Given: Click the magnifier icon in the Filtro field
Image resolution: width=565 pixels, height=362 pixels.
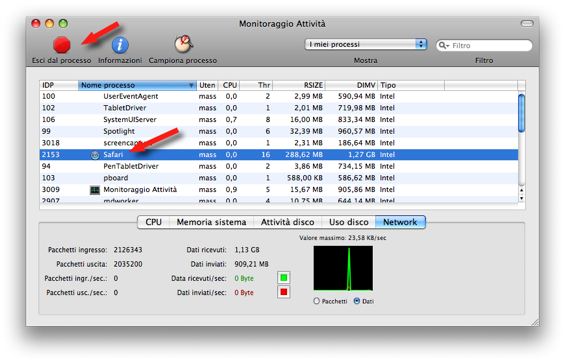Looking at the screenshot, I should coord(443,45).
